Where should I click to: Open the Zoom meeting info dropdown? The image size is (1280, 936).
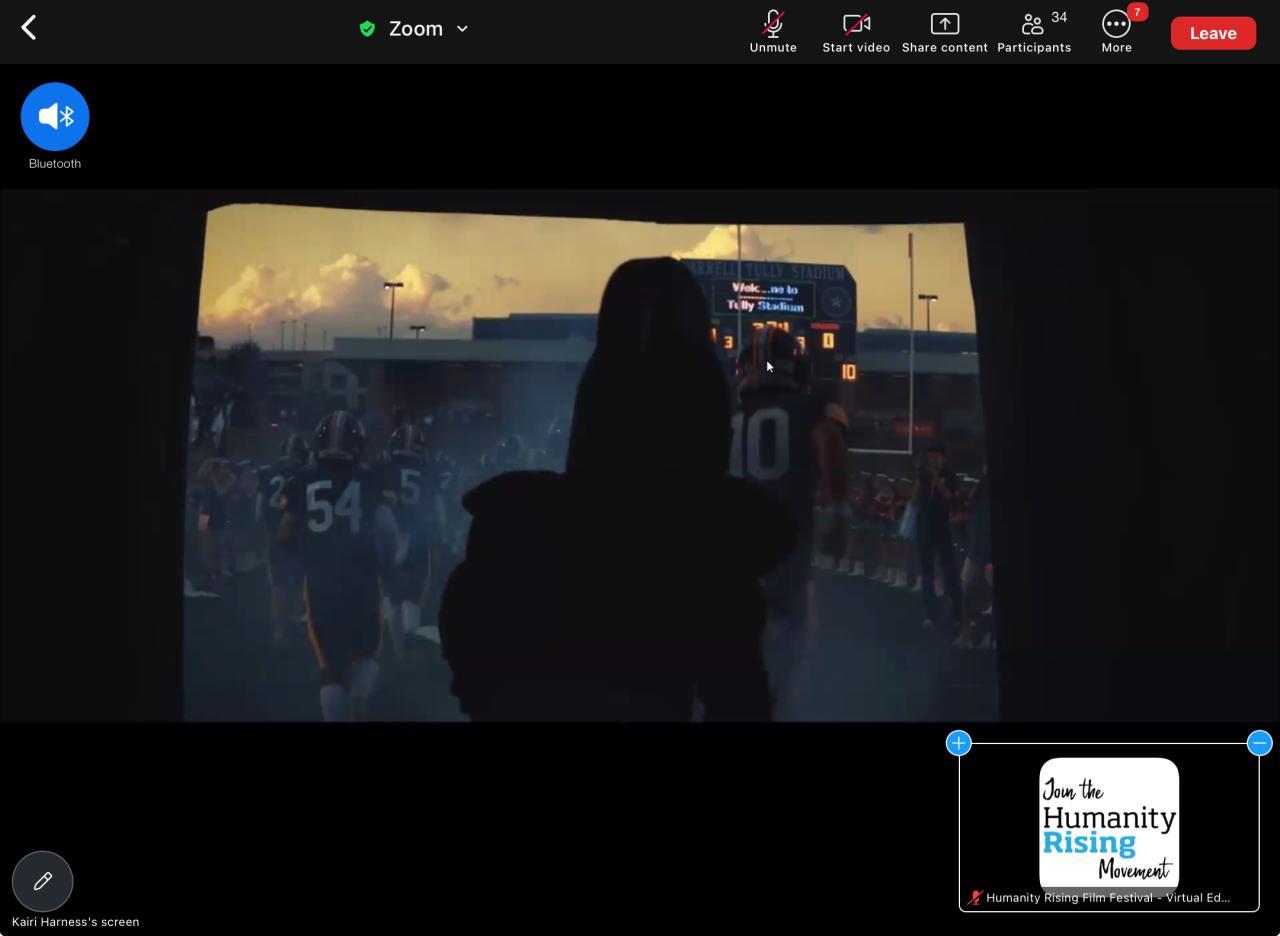(429, 29)
